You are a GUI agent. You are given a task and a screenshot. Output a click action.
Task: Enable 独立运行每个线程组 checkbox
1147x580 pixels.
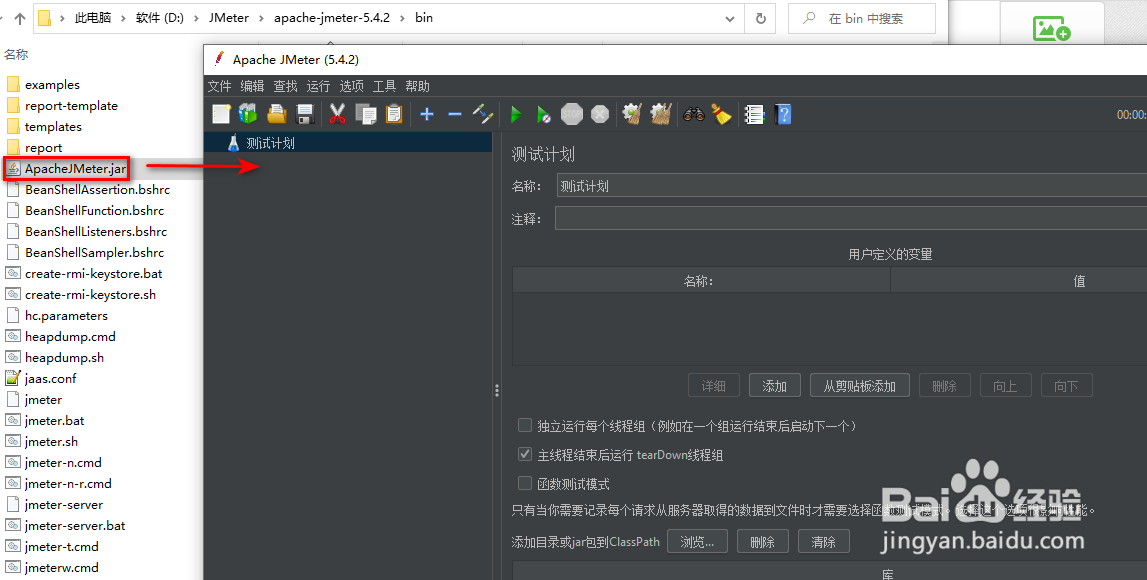coord(525,424)
